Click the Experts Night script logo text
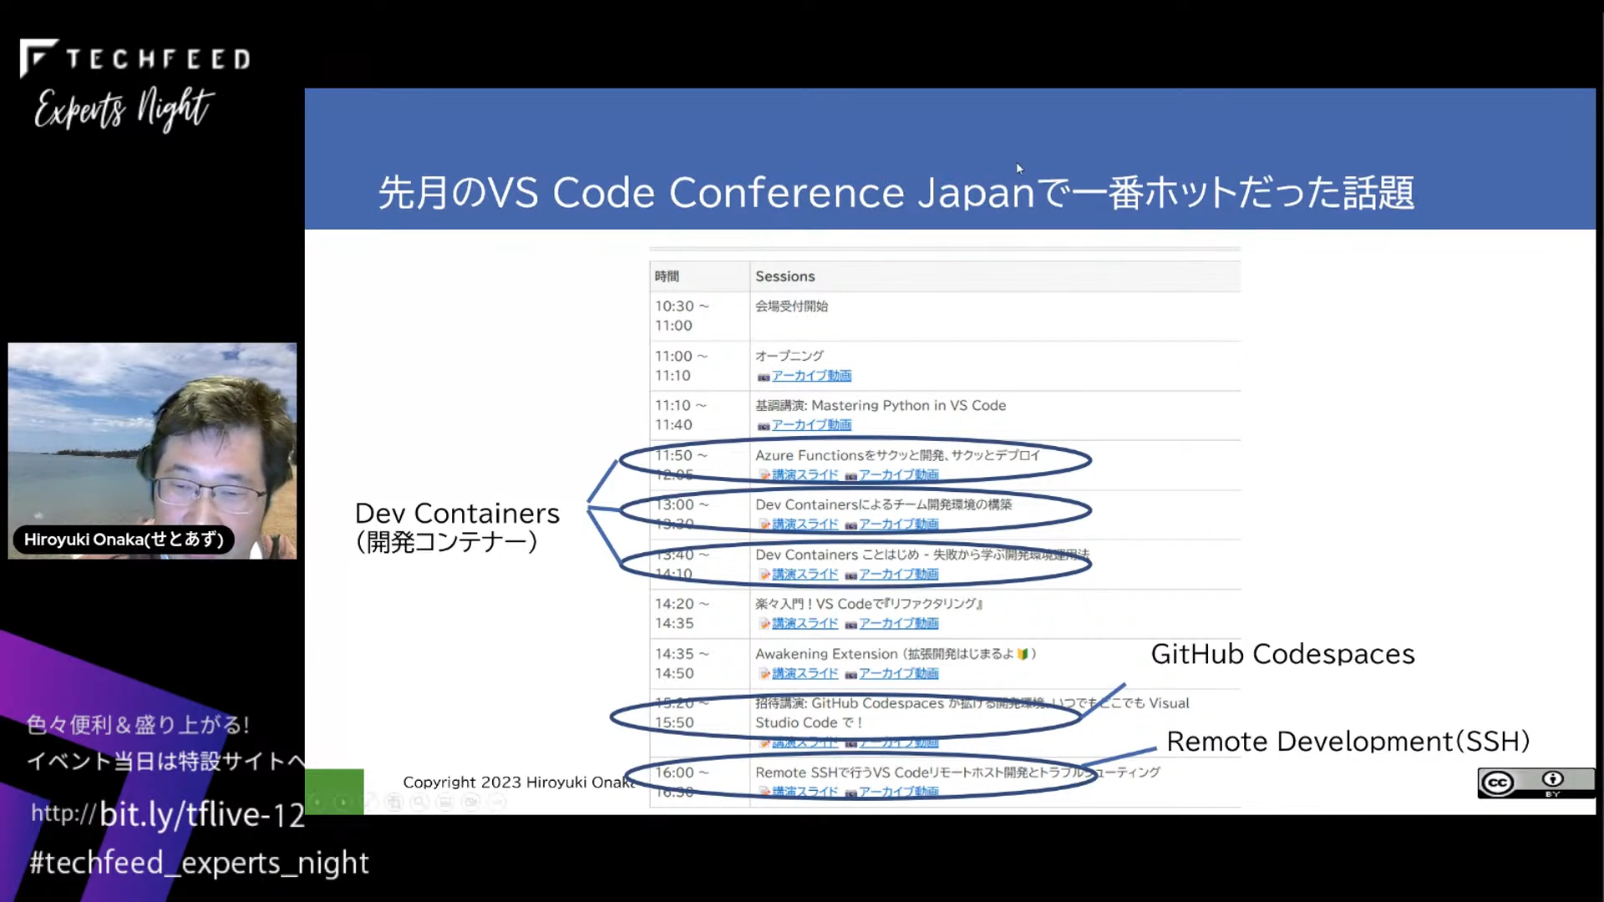The height and width of the screenshot is (902, 1604). 124,109
